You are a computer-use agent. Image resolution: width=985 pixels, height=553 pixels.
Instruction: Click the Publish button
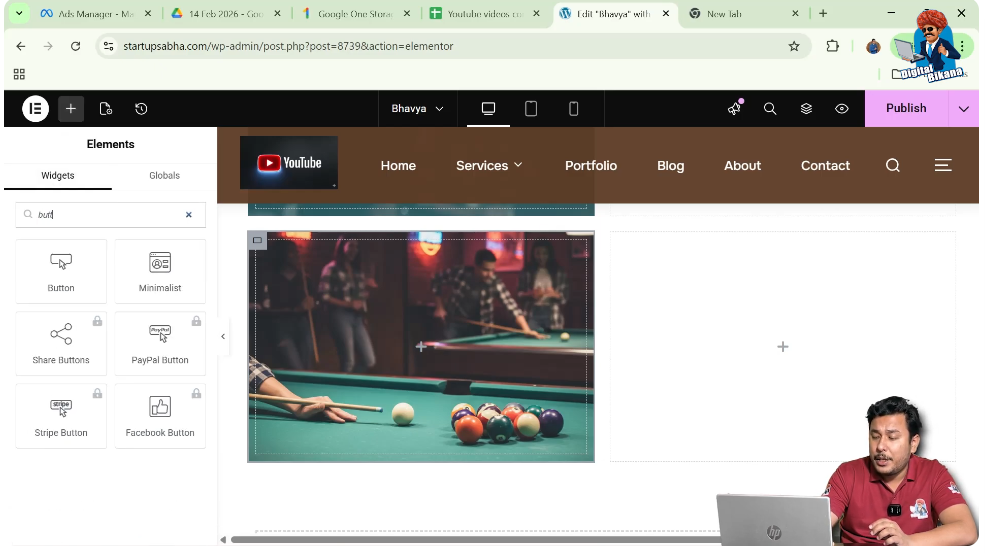pyautogui.click(x=906, y=108)
